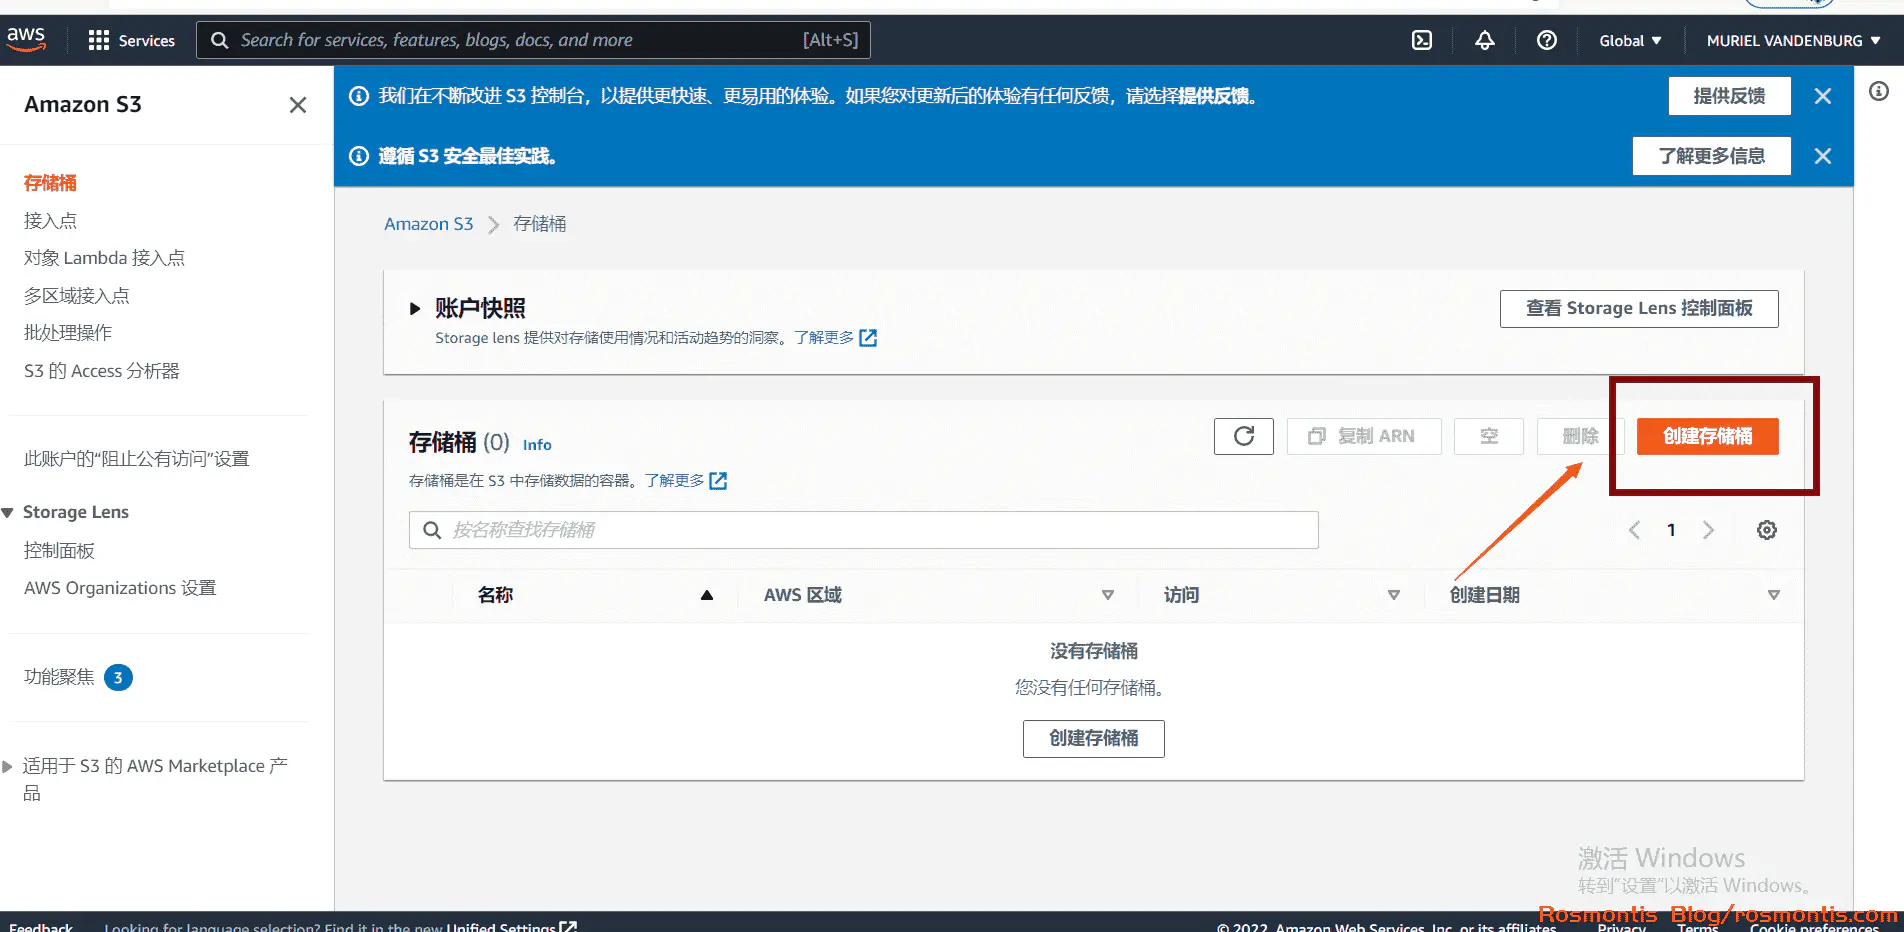Click the search icon in top search bar
Image resolution: width=1904 pixels, height=932 pixels.
[219, 40]
